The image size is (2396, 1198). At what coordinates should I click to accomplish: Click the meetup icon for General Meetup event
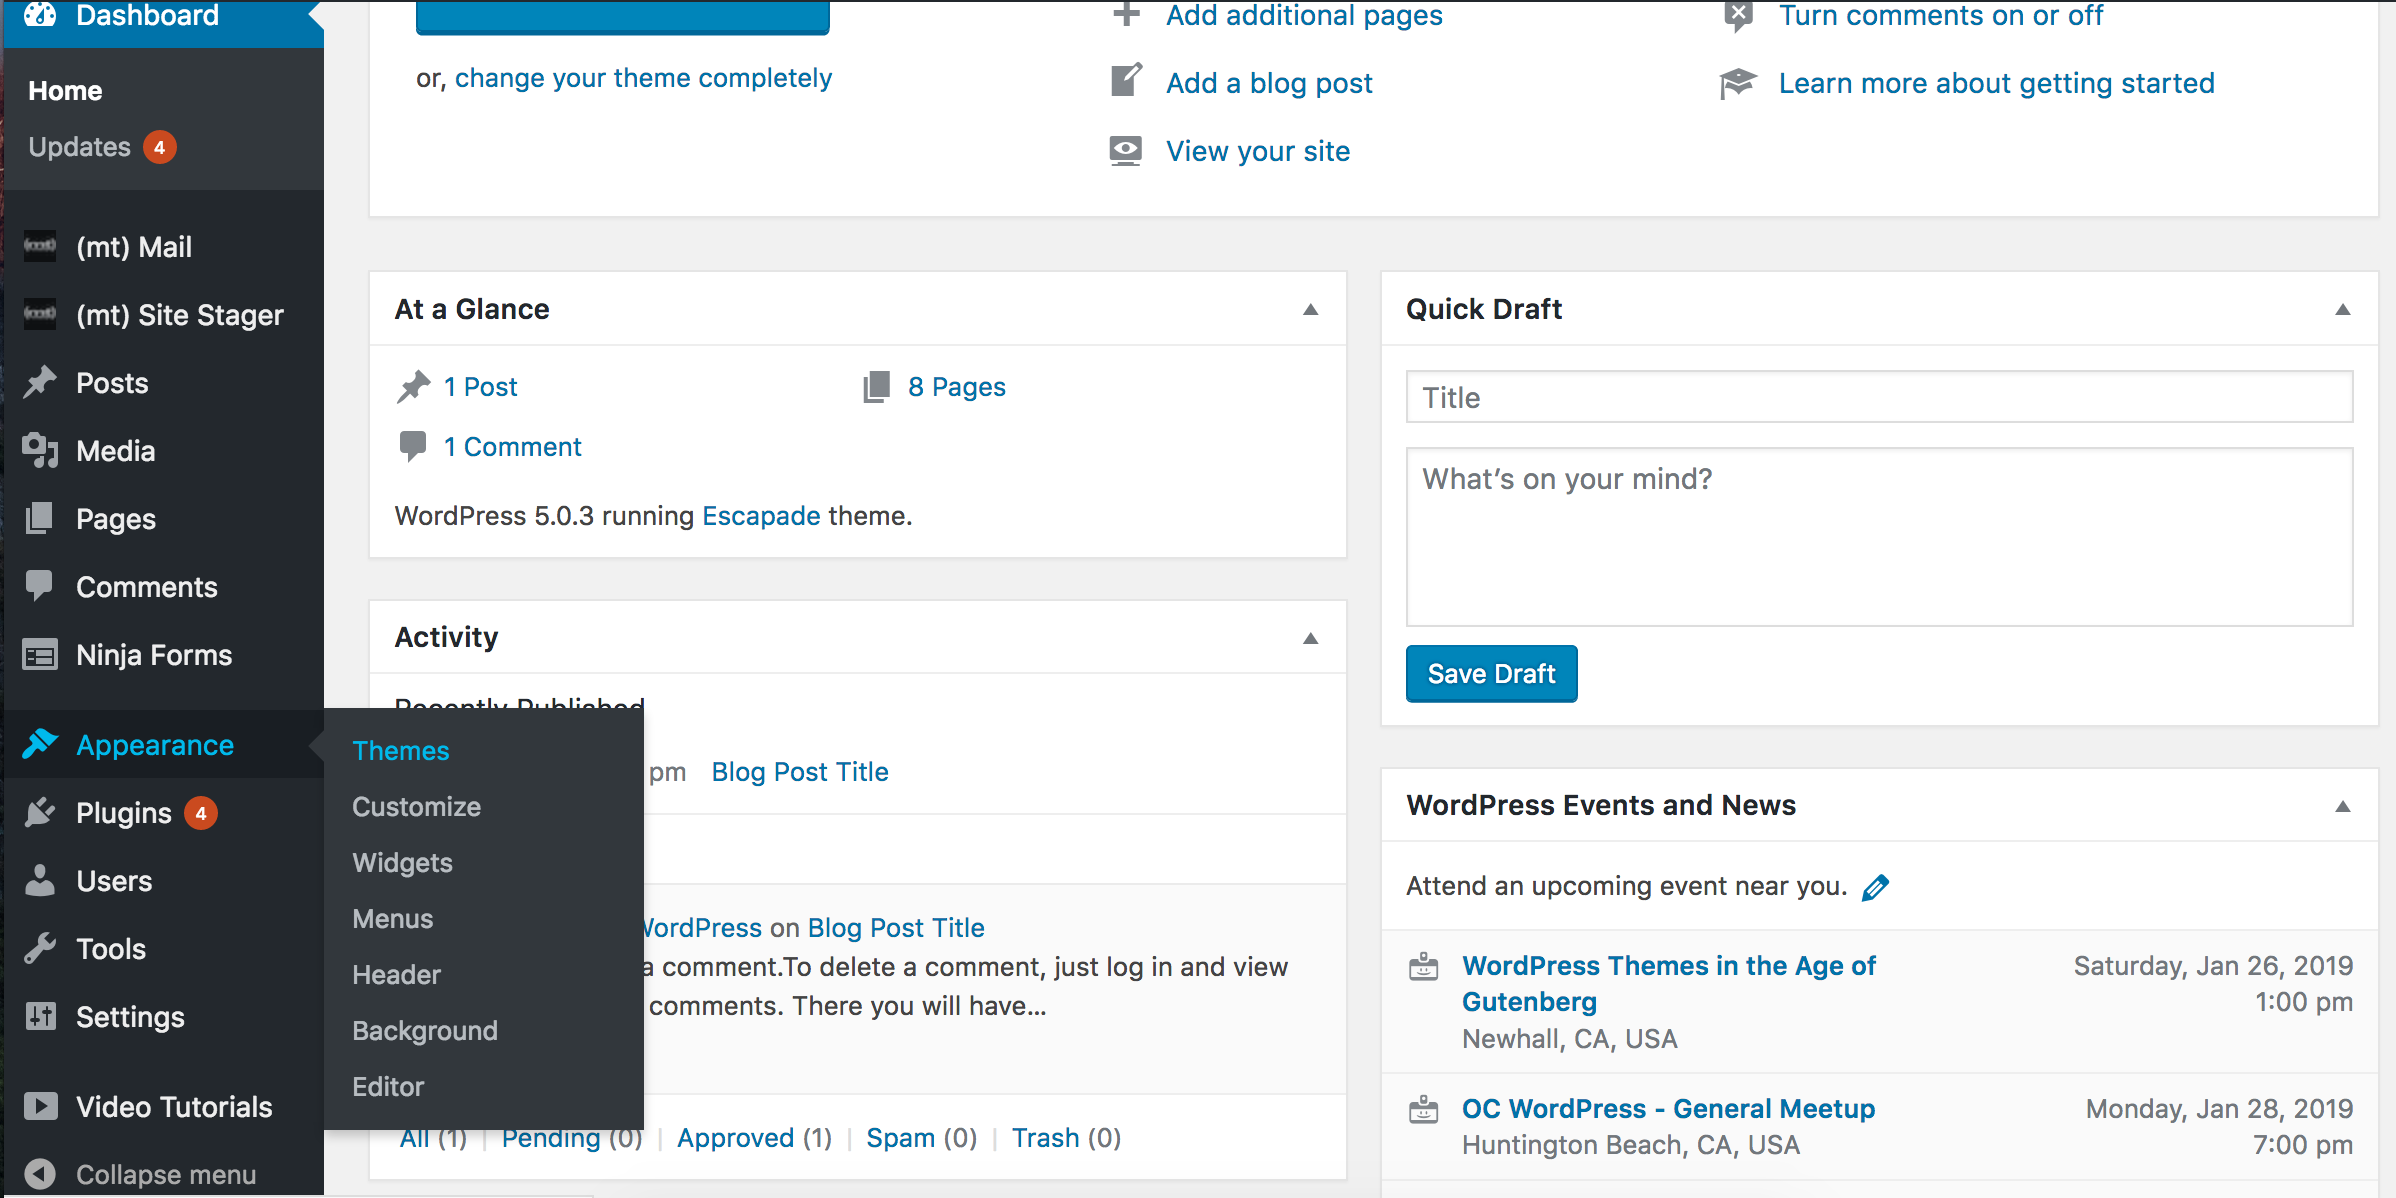pos(1424,1110)
